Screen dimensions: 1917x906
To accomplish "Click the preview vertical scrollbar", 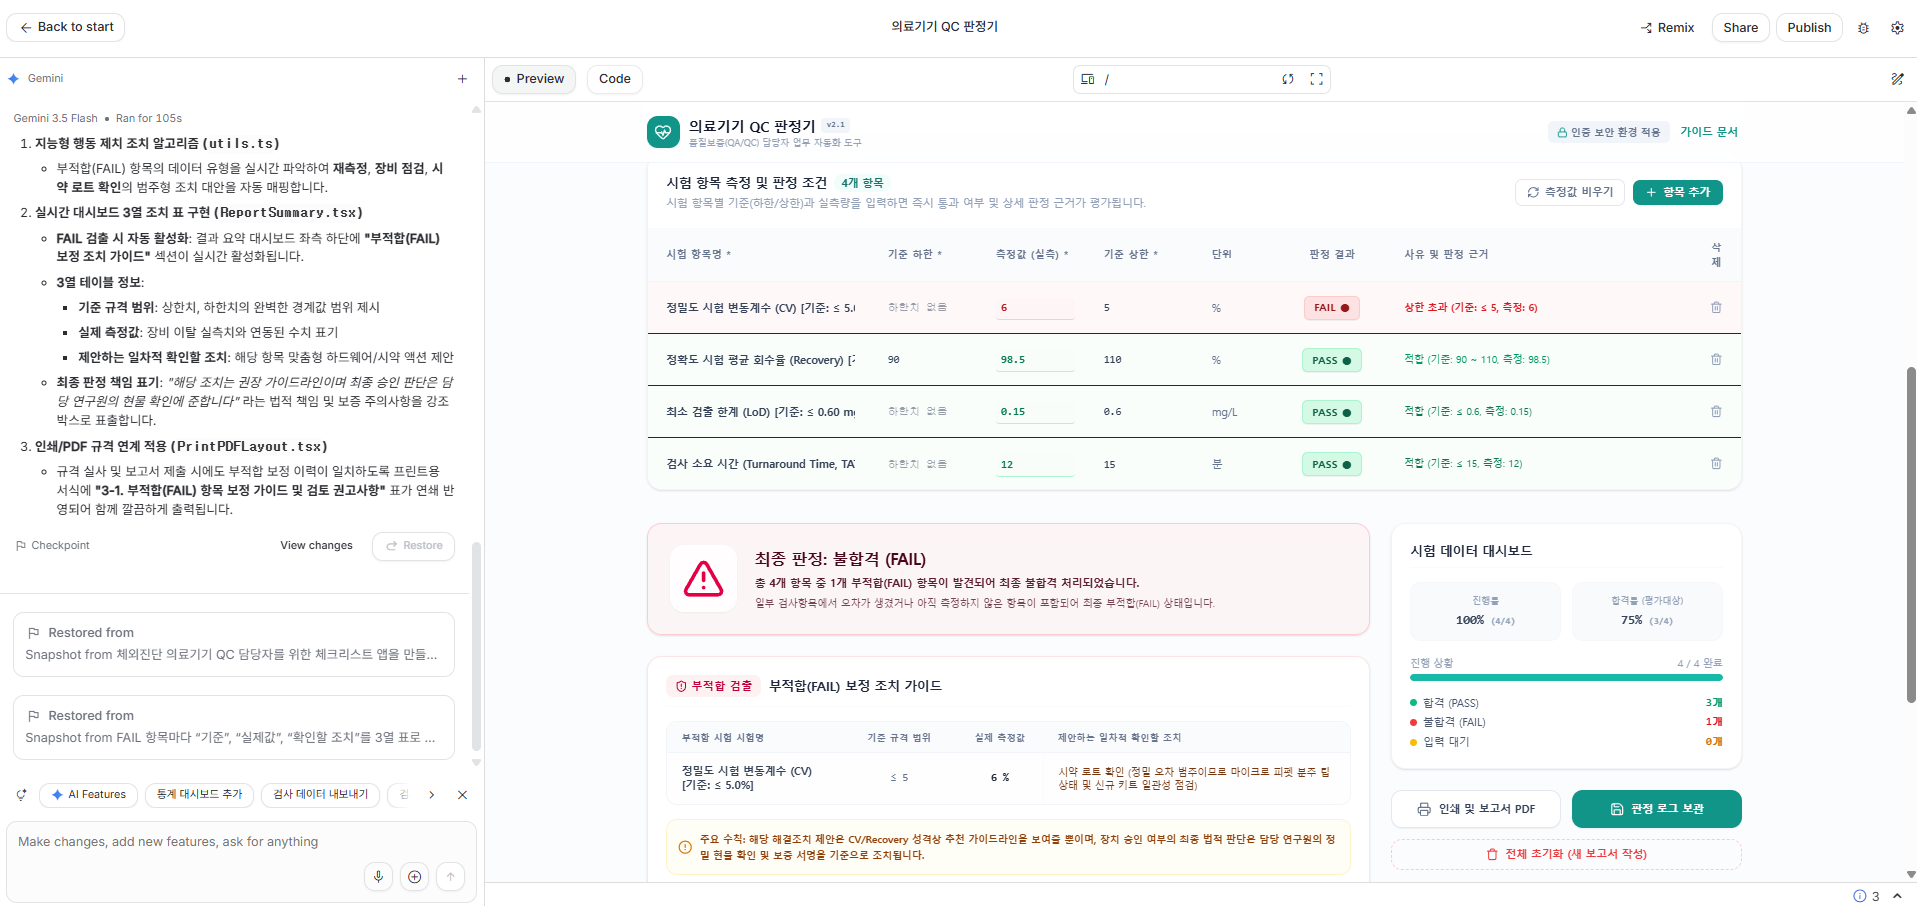I will click(x=1911, y=535).
